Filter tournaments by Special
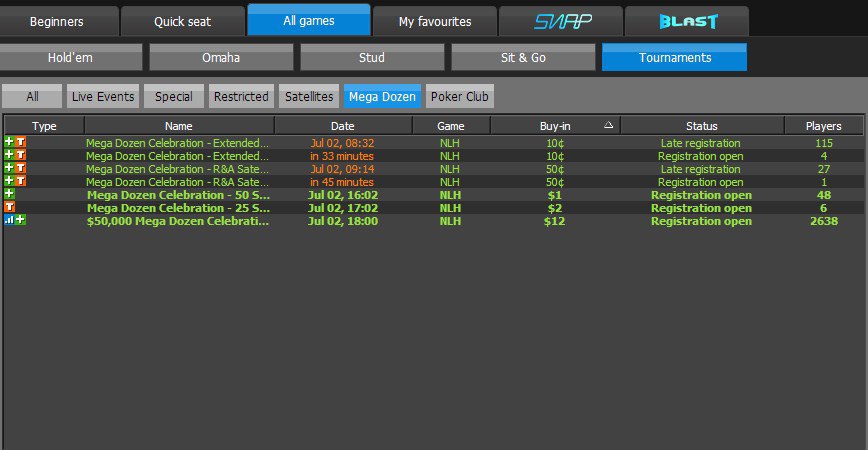The height and width of the screenshot is (450, 868). point(174,96)
